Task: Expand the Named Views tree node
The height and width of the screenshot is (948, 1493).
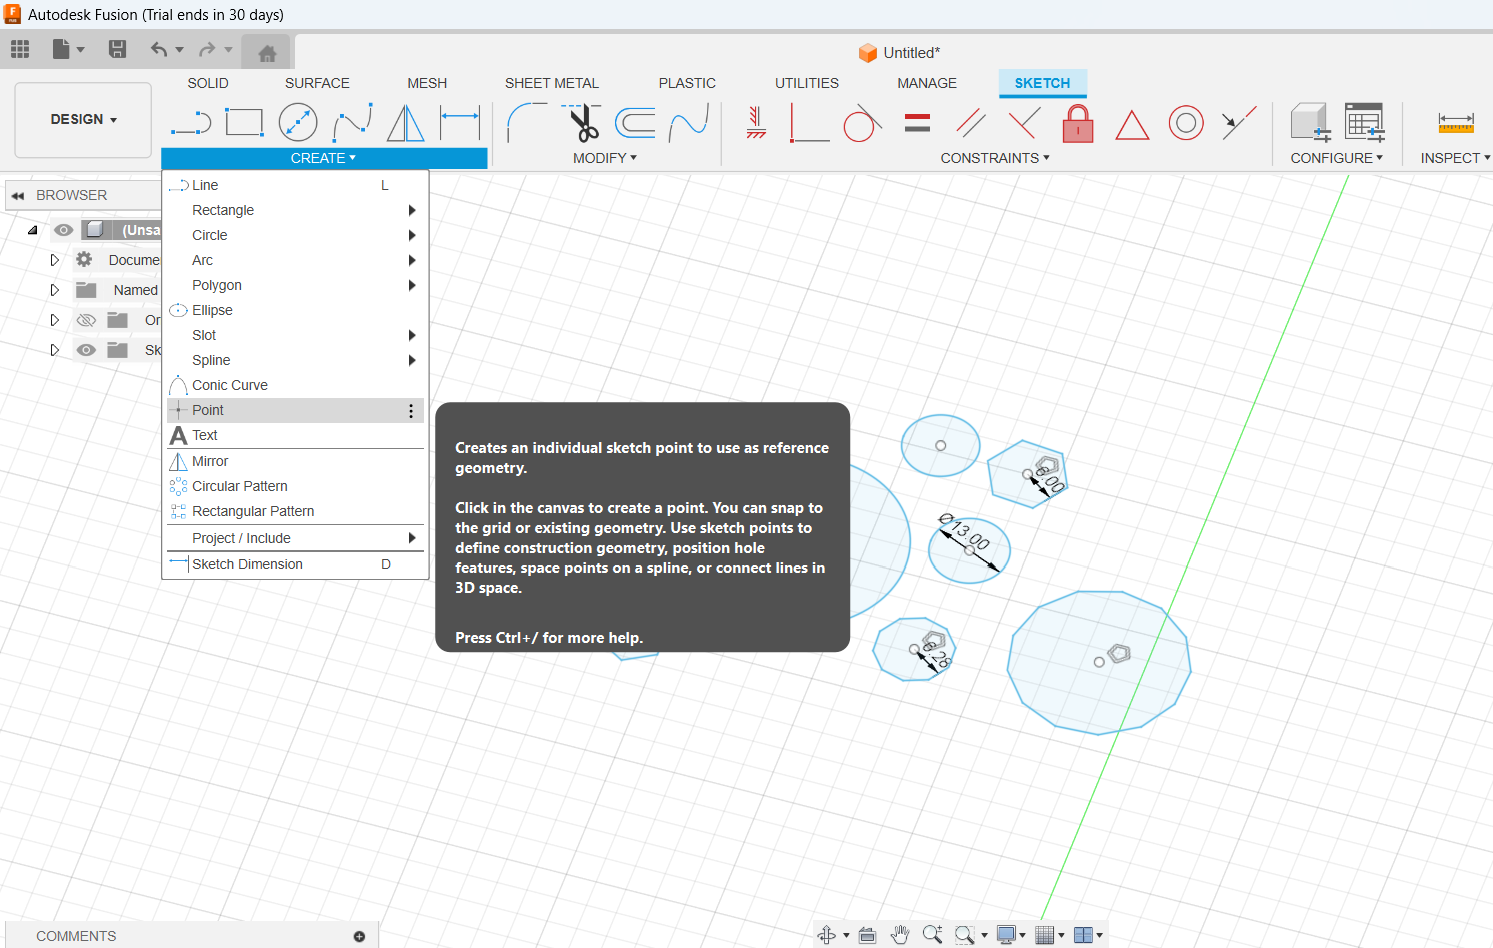Action: pyautogui.click(x=55, y=290)
